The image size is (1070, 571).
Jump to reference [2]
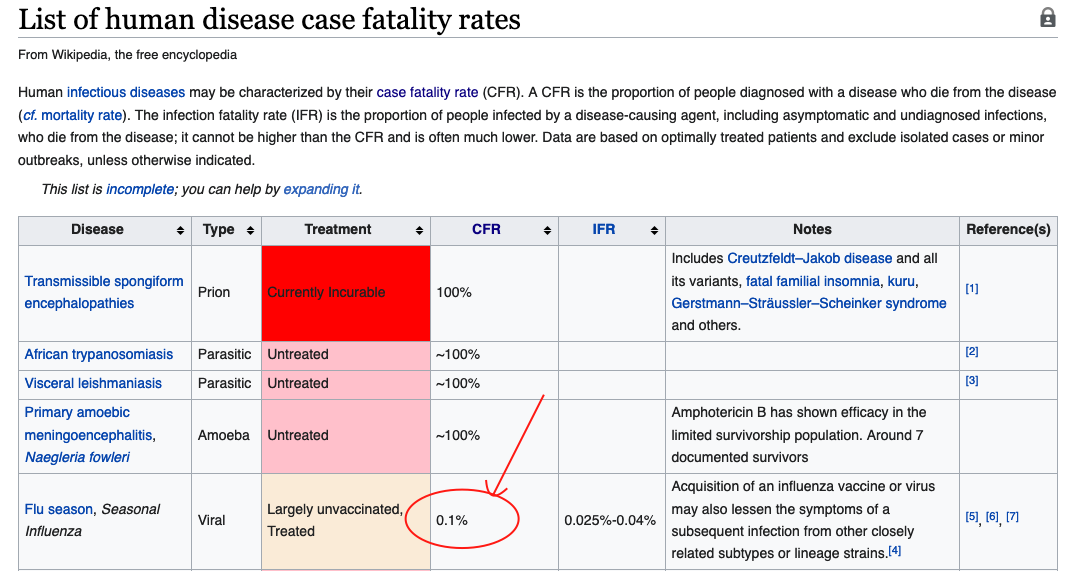pyautogui.click(x=972, y=351)
